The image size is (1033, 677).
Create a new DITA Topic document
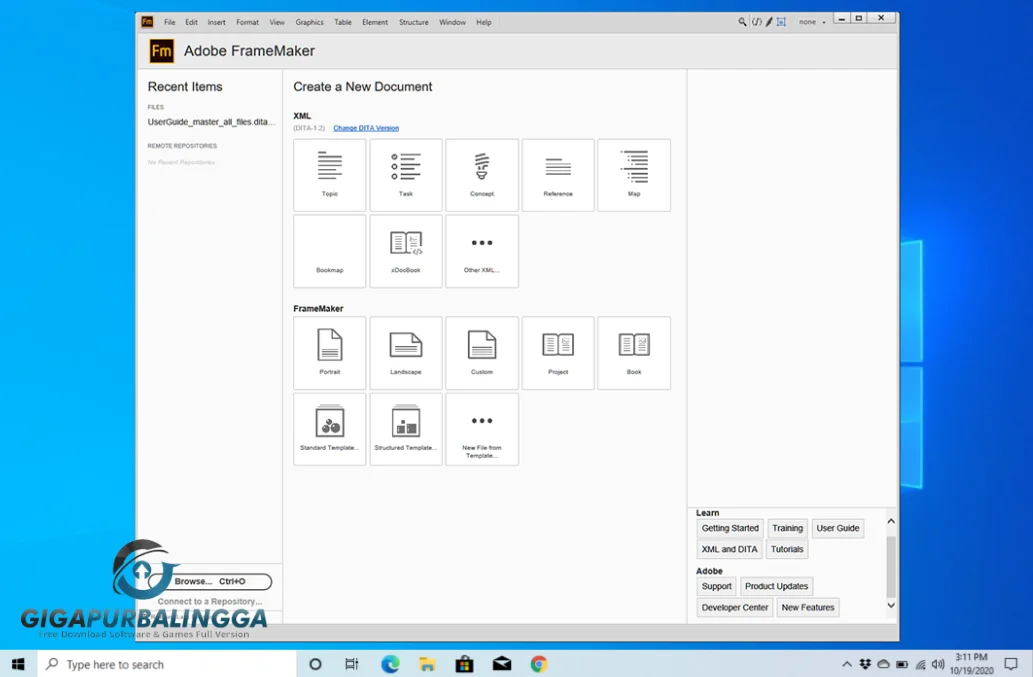pos(329,175)
